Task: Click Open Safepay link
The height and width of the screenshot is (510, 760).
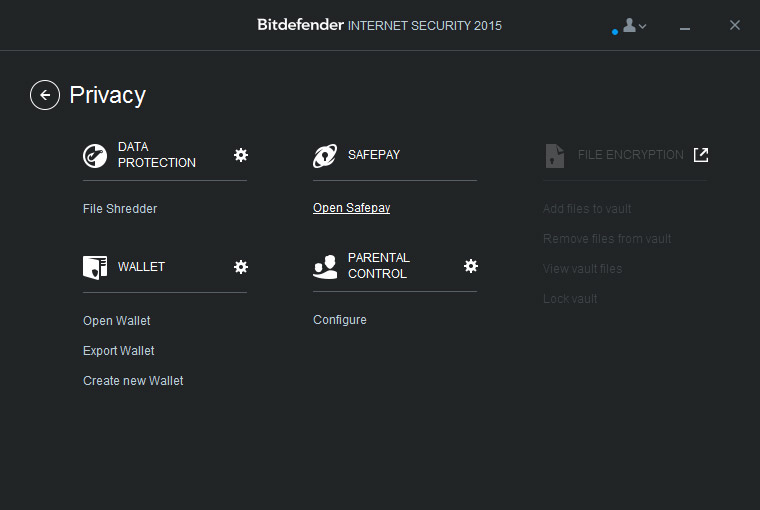Action: pyautogui.click(x=351, y=208)
